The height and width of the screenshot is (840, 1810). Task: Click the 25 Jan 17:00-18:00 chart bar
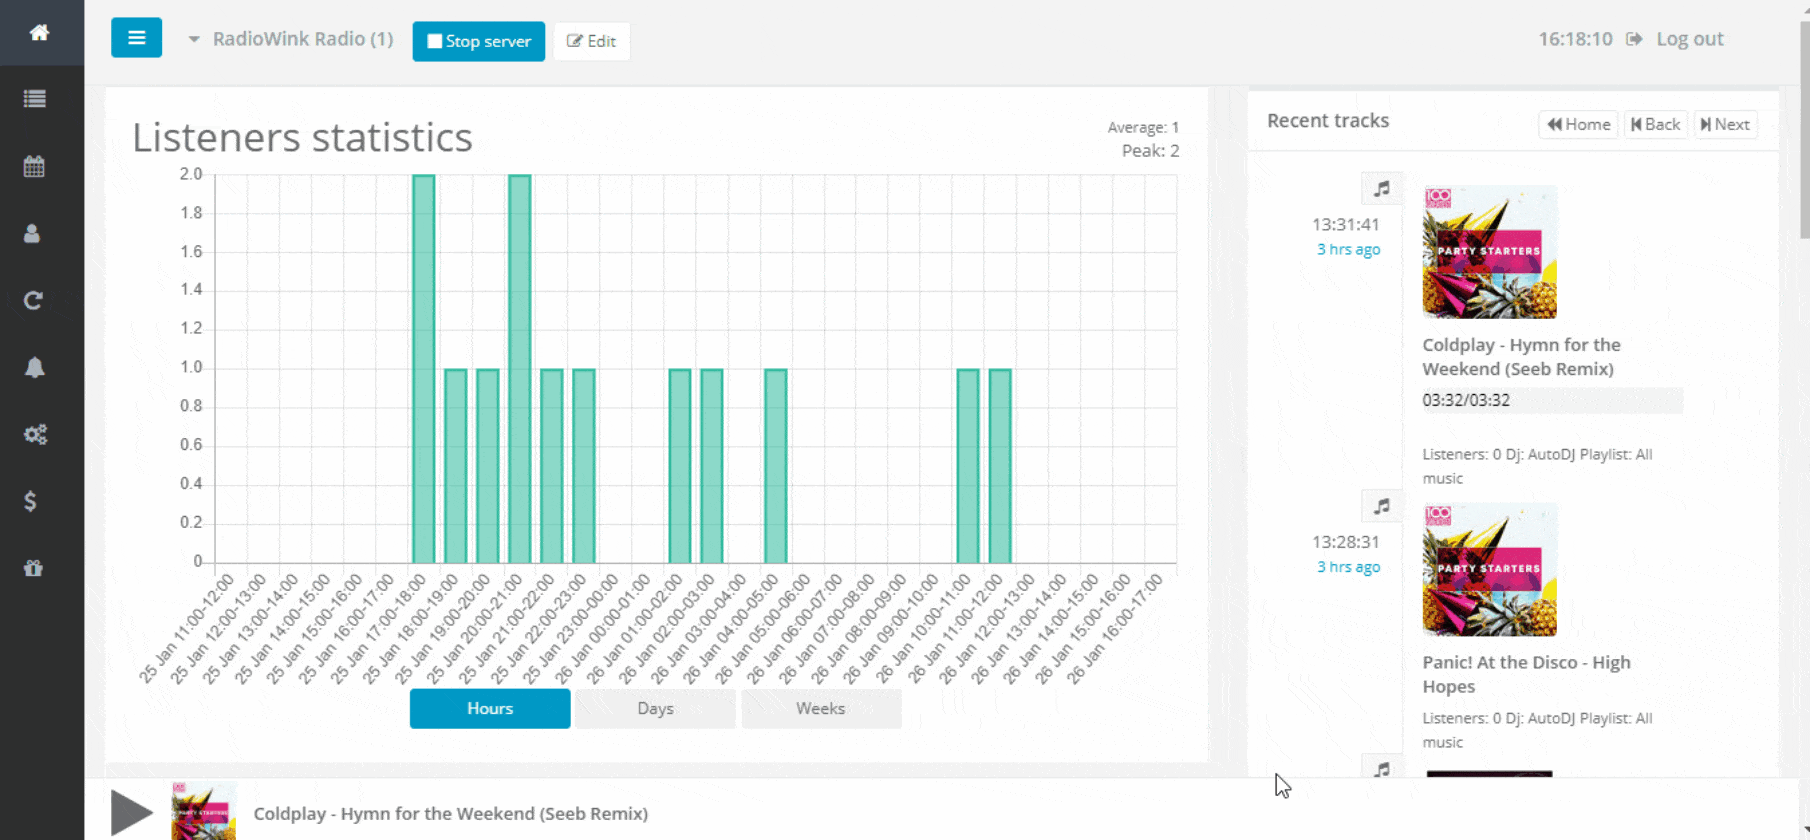(x=424, y=369)
